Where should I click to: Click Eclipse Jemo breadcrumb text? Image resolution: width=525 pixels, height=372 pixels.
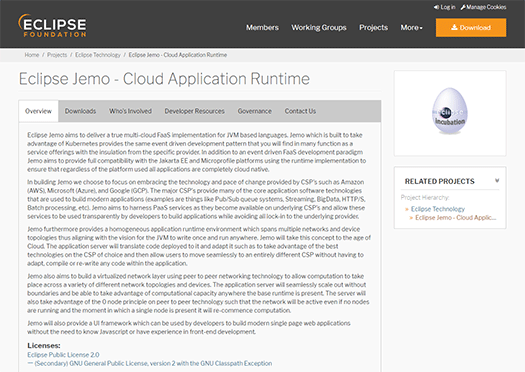pos(178,55)
